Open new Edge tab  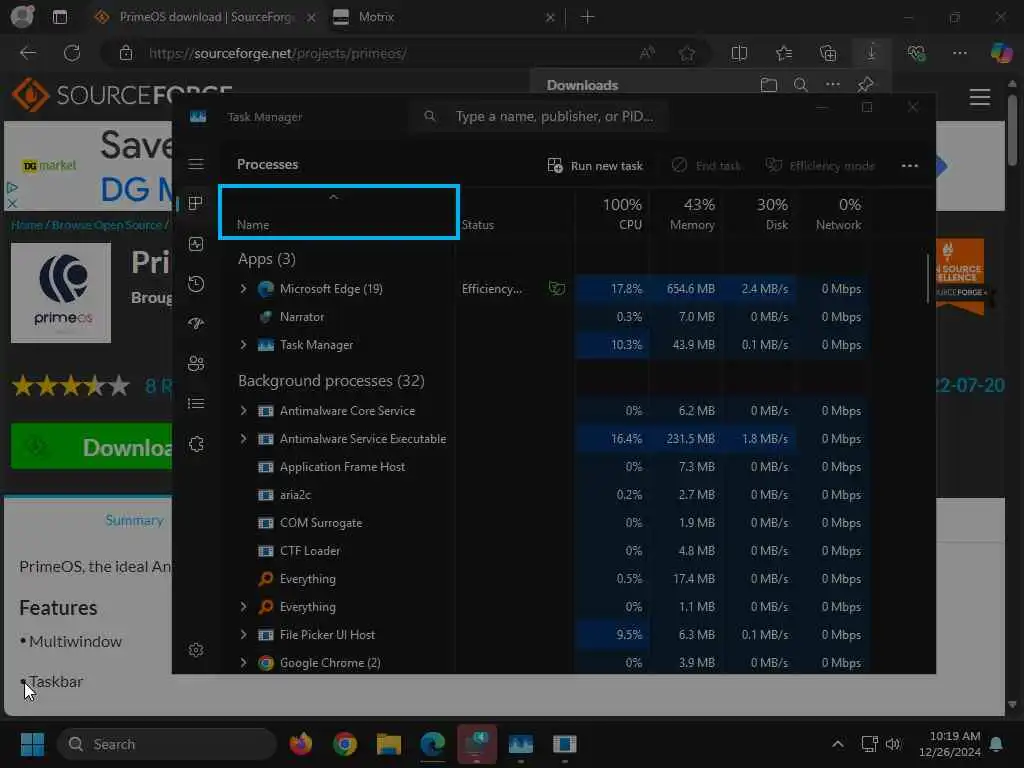(587, 17)
